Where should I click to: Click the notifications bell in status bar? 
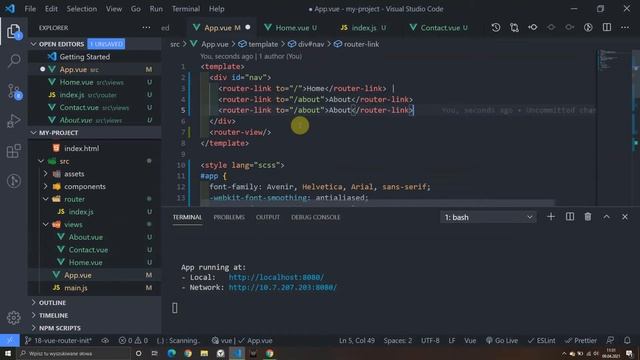627,340
